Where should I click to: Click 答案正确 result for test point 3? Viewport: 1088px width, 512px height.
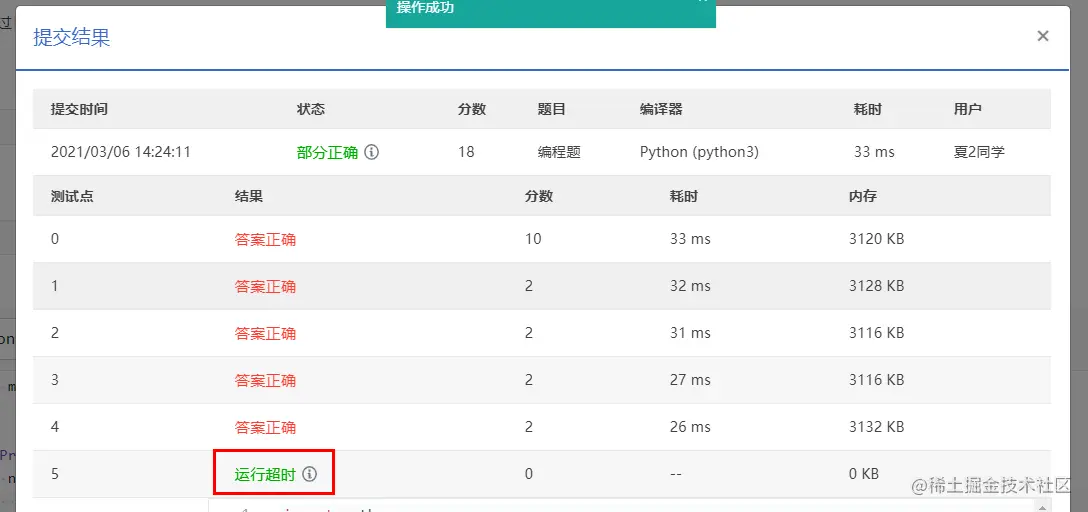point(265,380)
